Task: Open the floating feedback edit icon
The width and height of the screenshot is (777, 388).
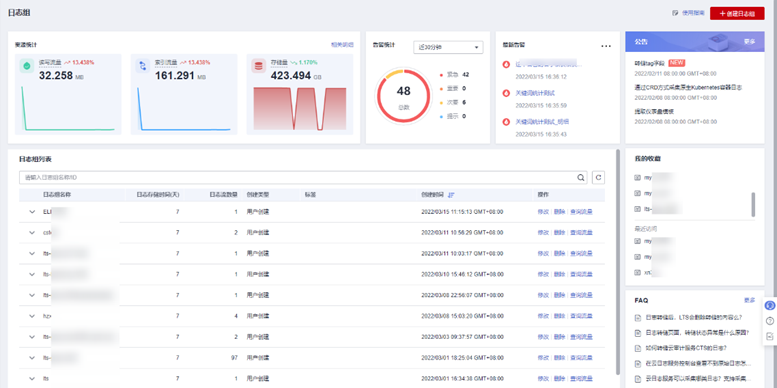Action: coord(770,336)
